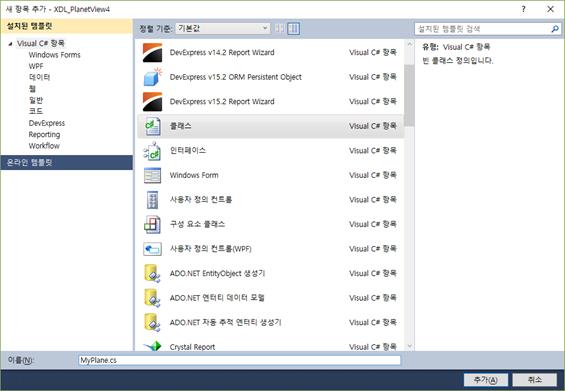Select WPF category in tree
Screen dimensions: 565x391
coord(36,66)
